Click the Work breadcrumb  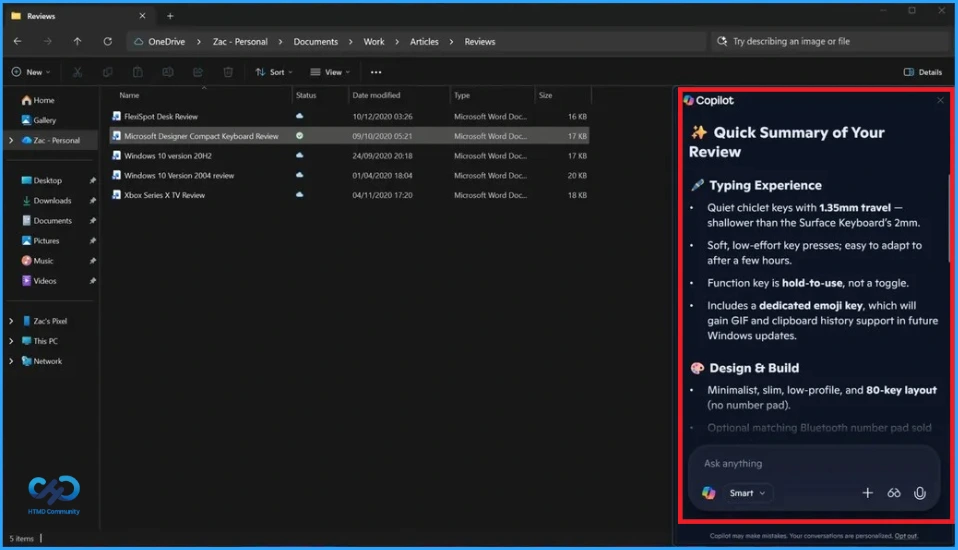coord(374,42)
